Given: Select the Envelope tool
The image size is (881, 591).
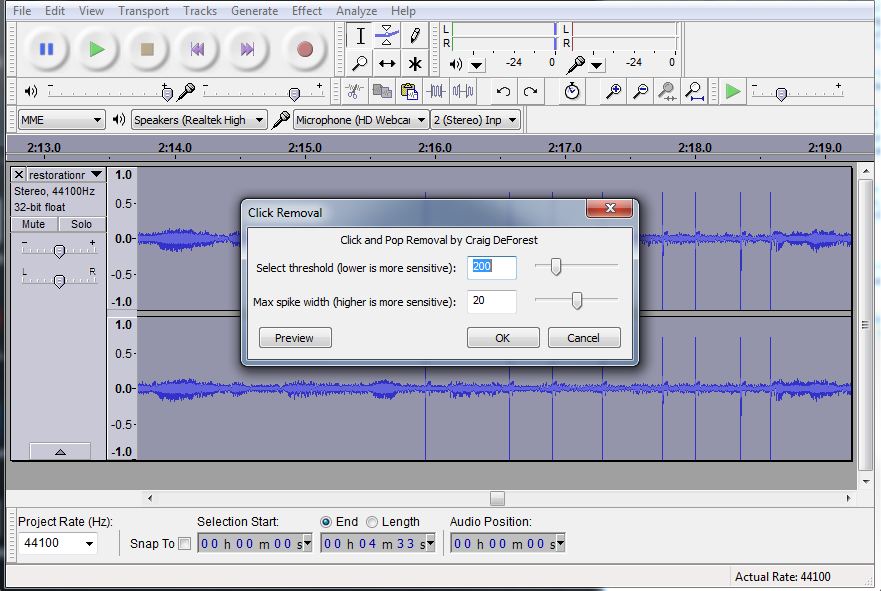Looking at the screenshot, I should point(387,36).
